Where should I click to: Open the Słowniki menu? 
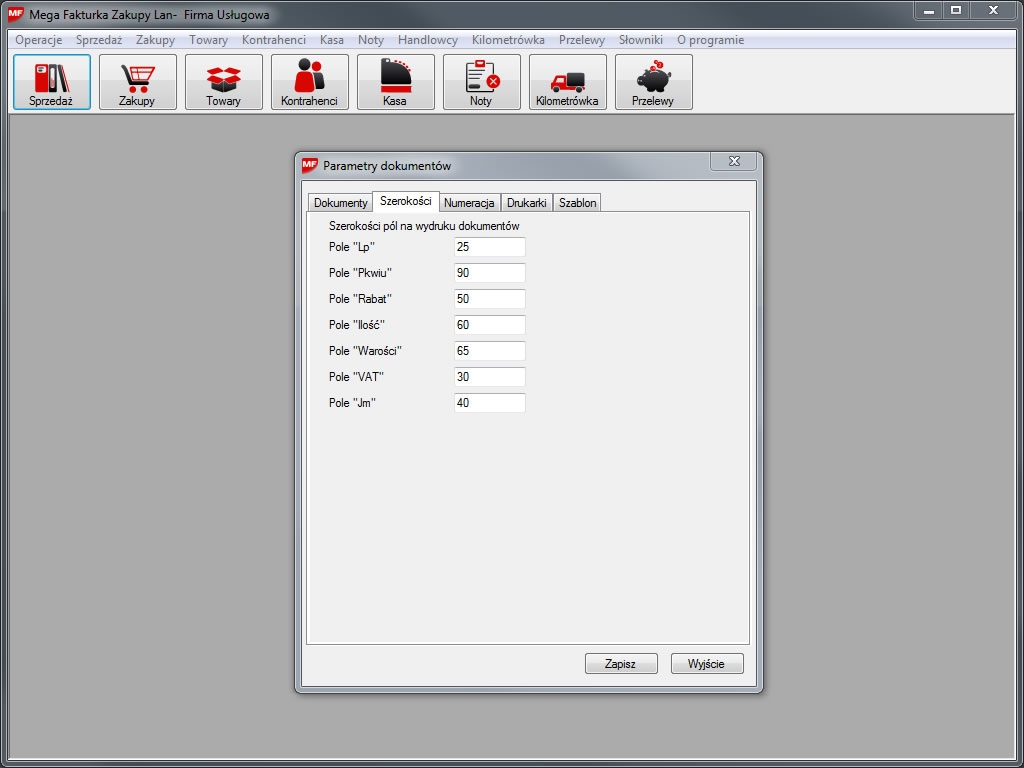pos(640,40)
